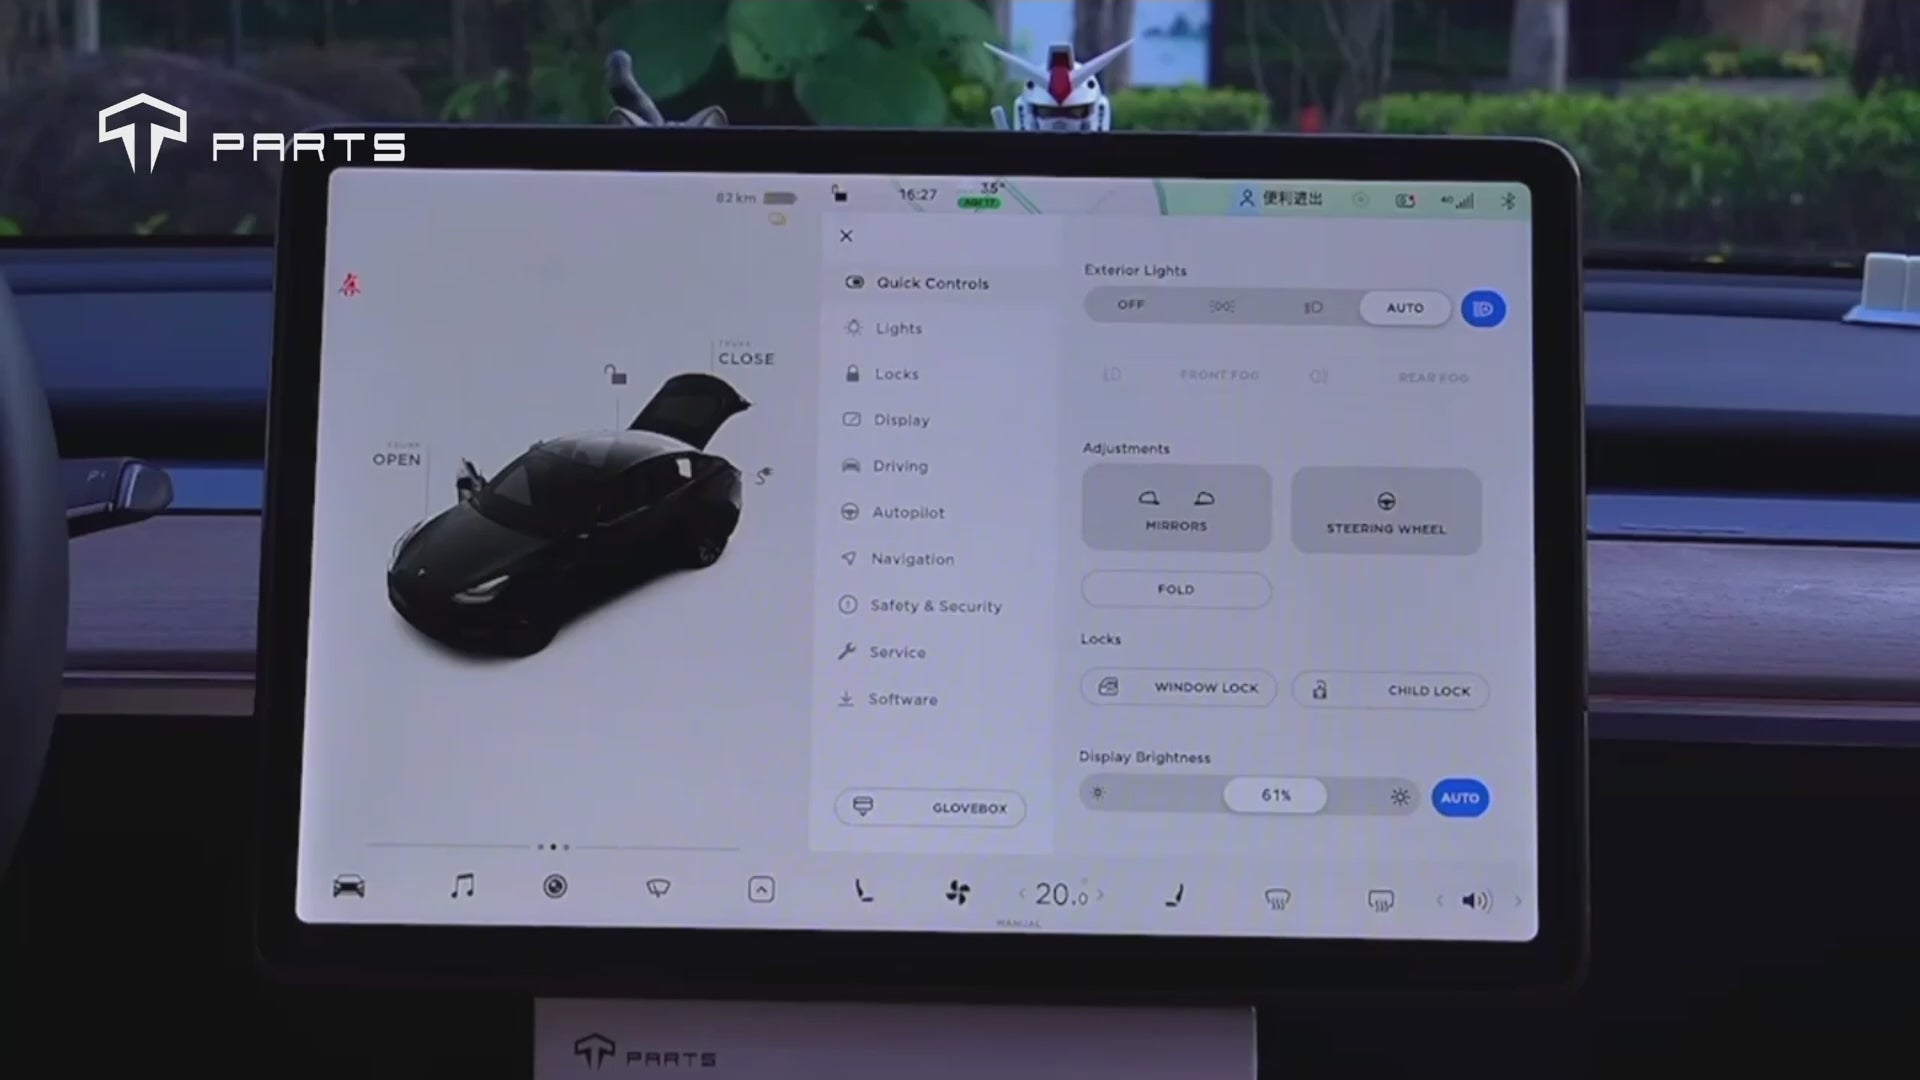The width and height of the screenshot is (1920, 1080).
Task: Toggle Exterior Lights to AUTO mode
Action: 1404,306
